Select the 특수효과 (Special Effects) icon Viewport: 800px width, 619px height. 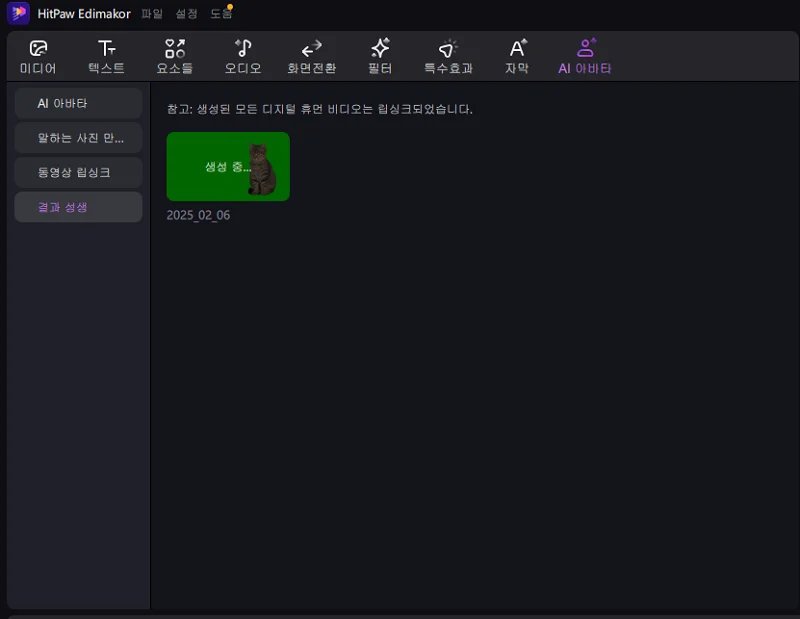448,55
